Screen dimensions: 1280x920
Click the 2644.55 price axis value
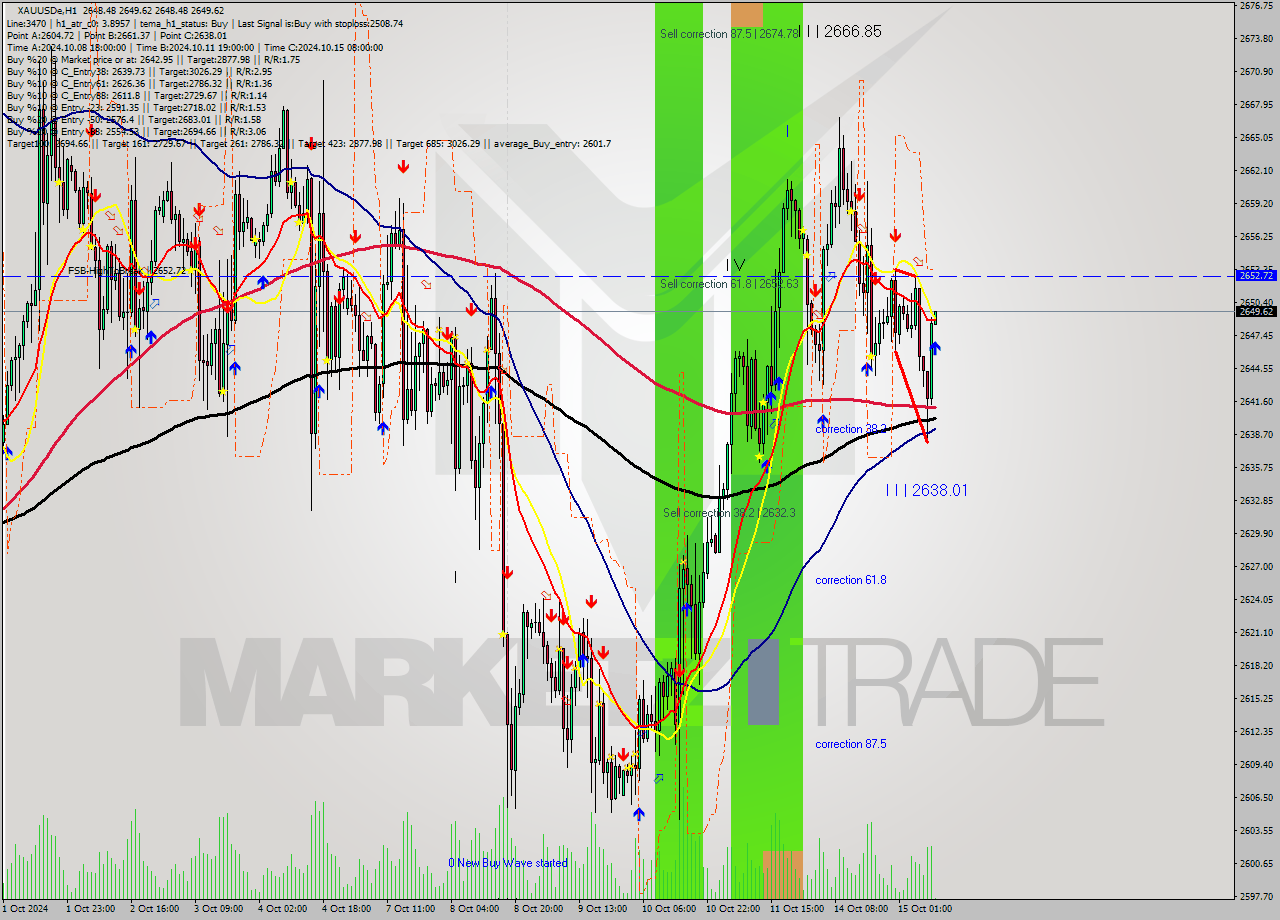pyautogui.click(x=1256, y=368)
